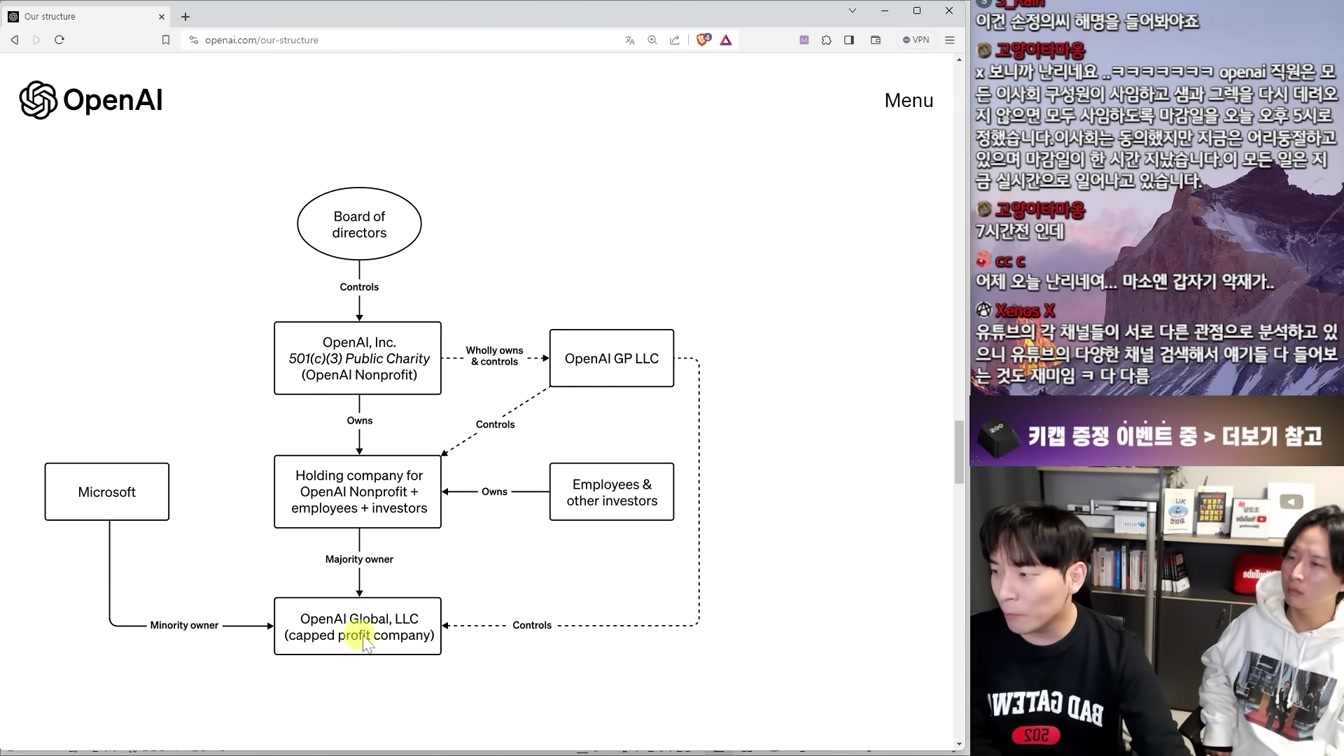Click the OpenAI Global, LLC box
This screenshot has height=756, width=1344.
click(x=358, y=626)
